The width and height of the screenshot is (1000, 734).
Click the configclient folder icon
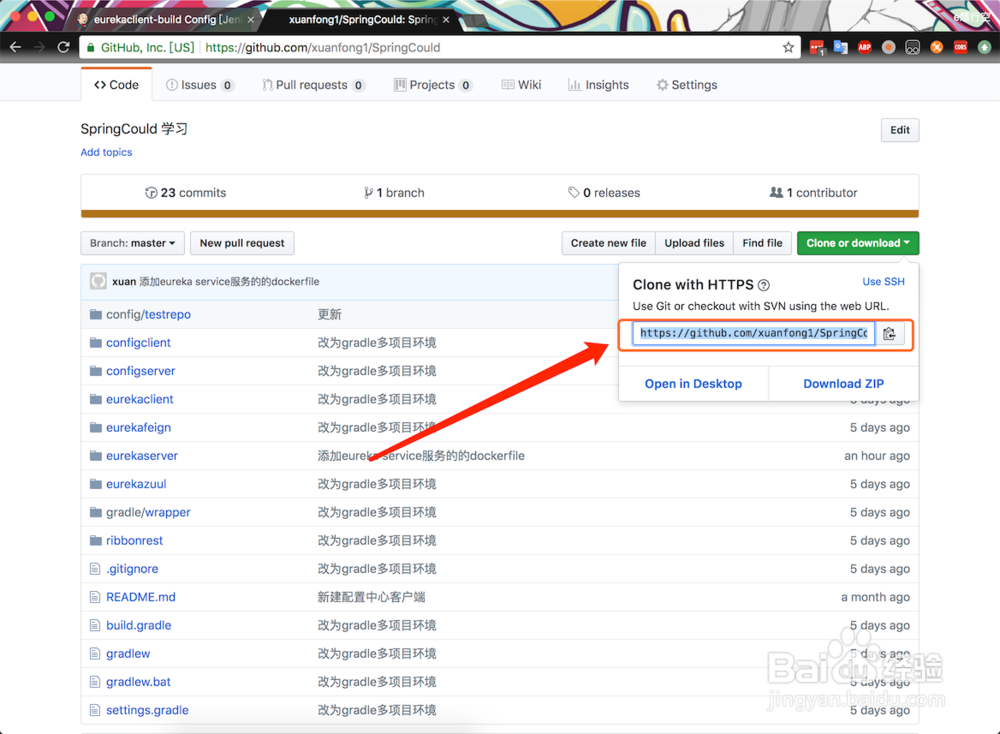[x=96, y=342]
